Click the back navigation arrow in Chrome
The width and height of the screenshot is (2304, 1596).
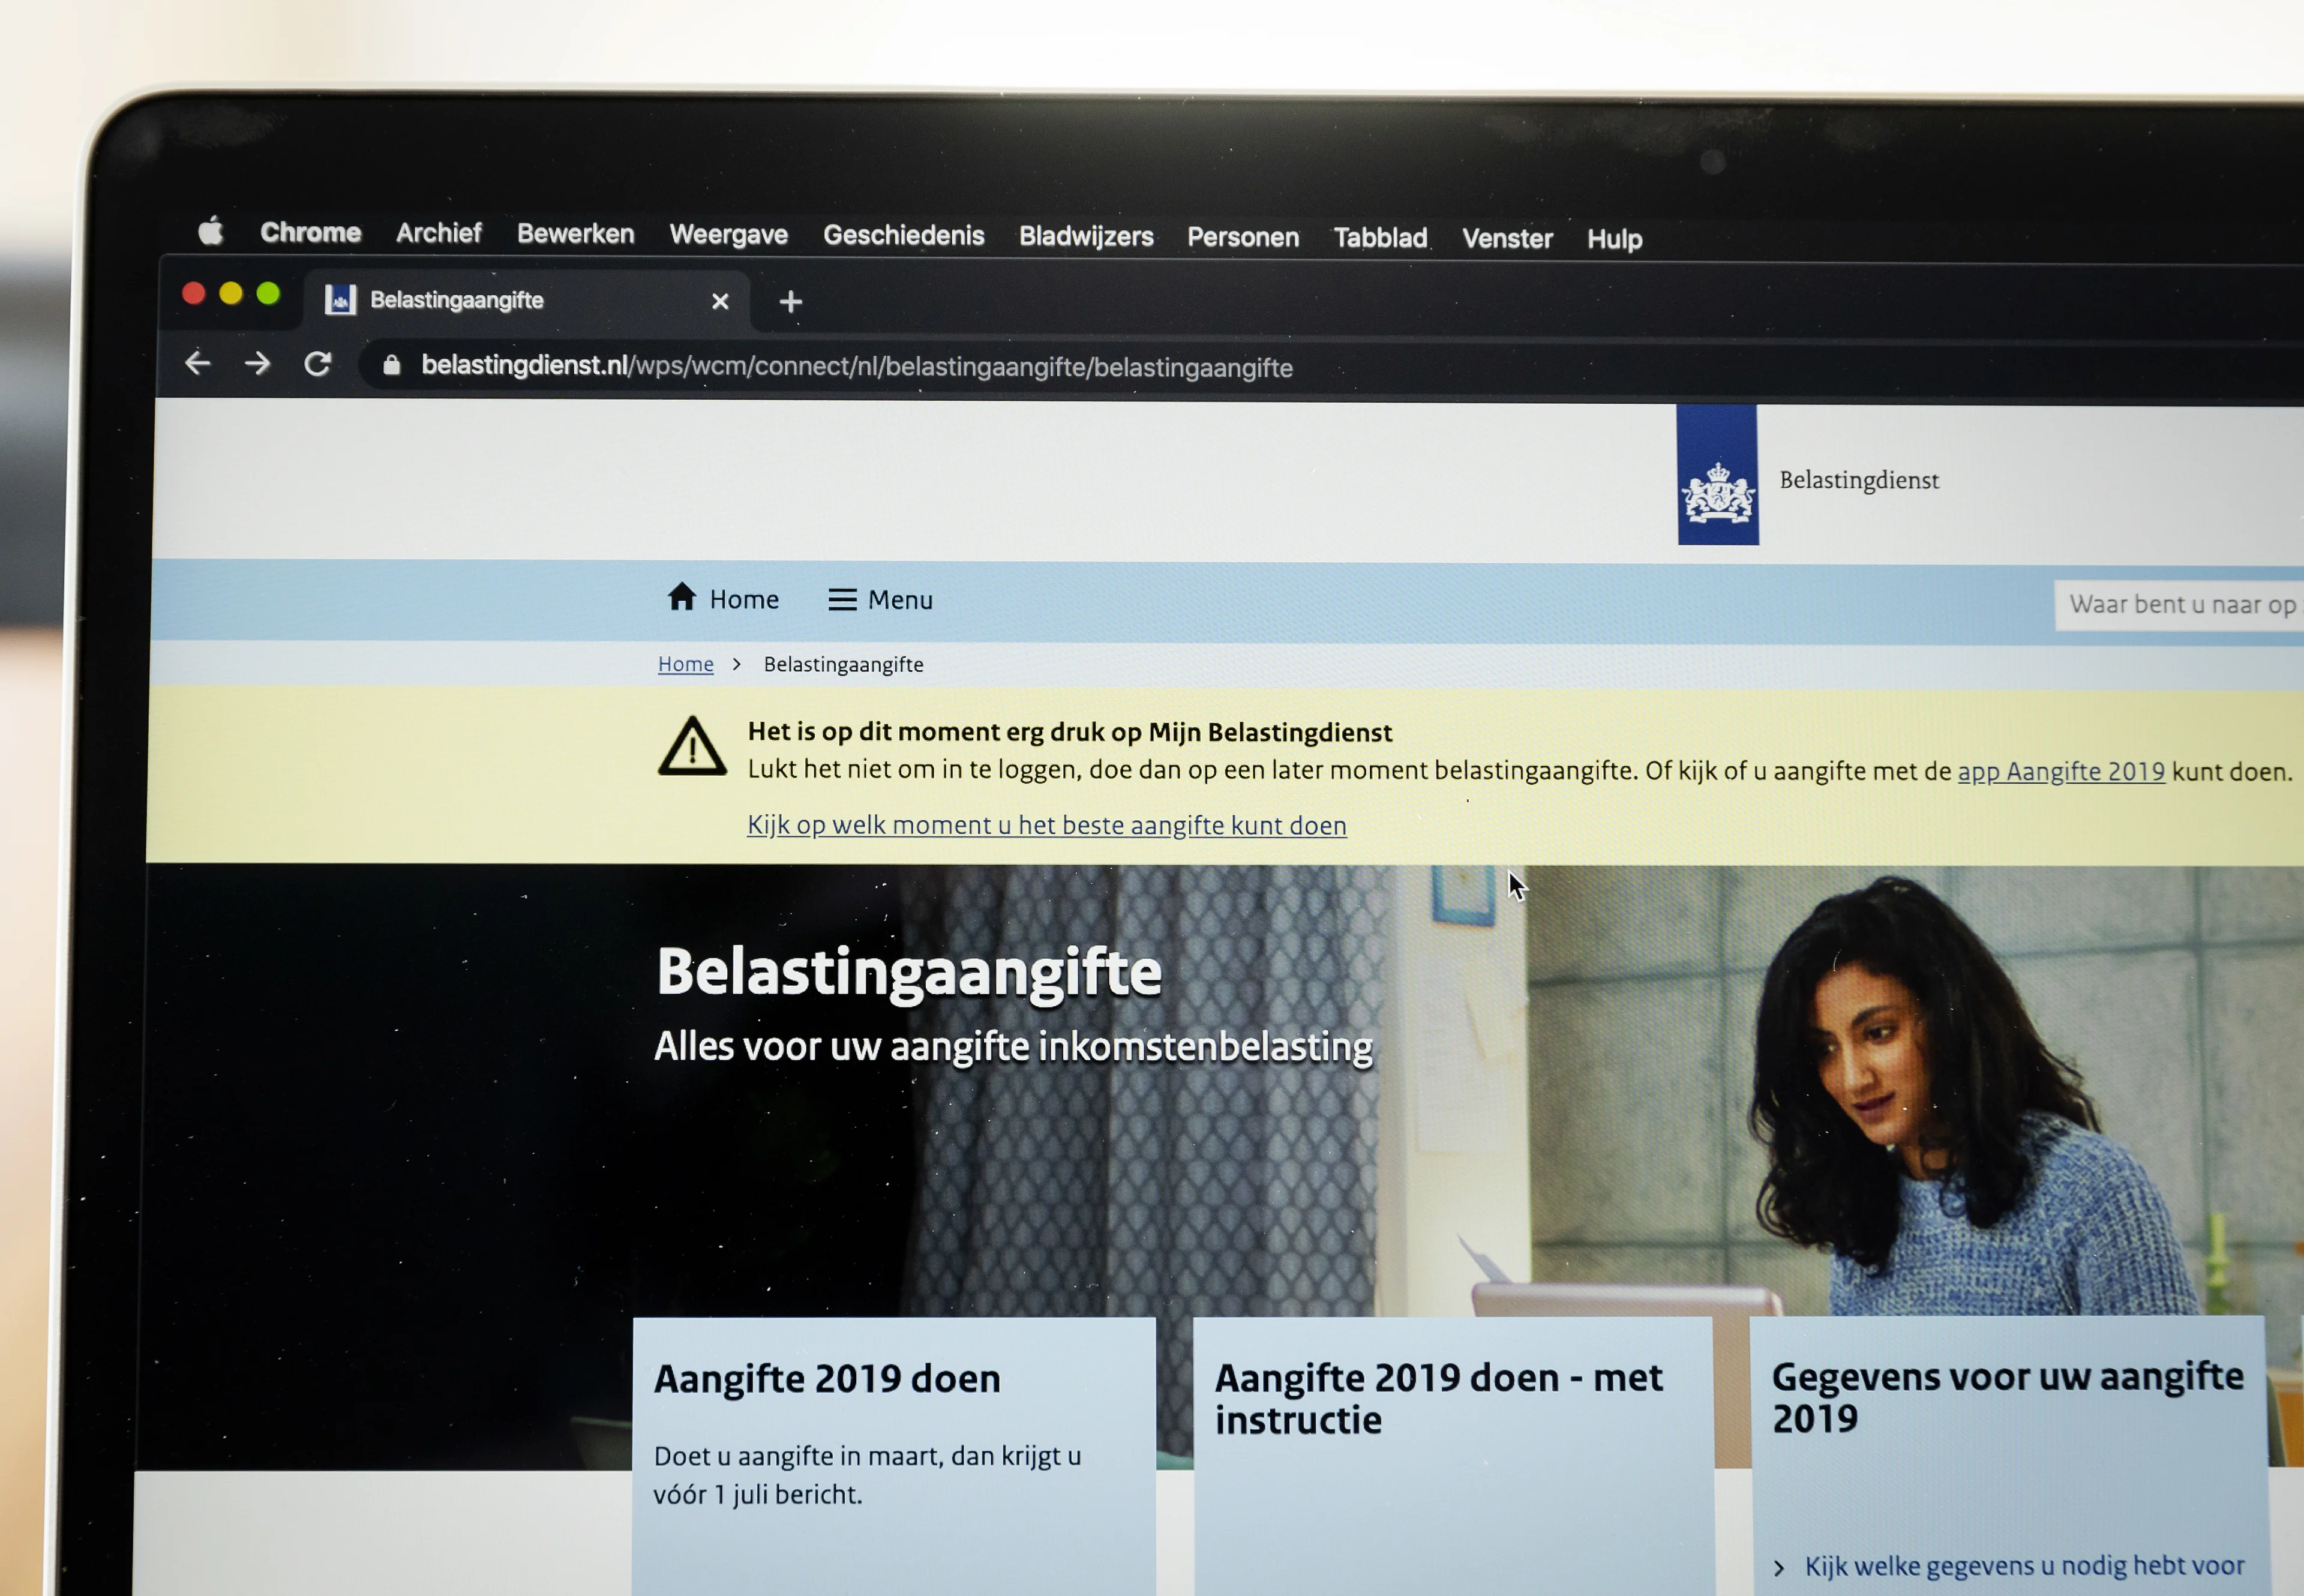tap(198, 365)
